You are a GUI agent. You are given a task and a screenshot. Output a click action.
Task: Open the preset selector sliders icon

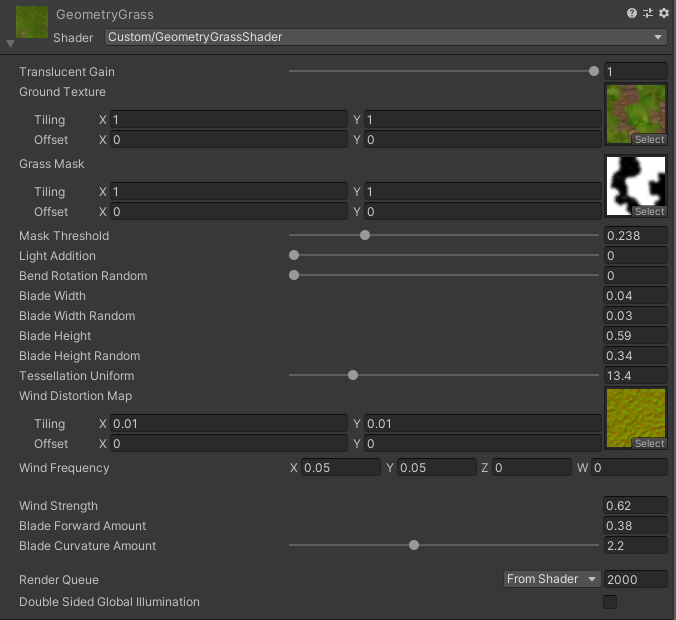pos(648,13)
